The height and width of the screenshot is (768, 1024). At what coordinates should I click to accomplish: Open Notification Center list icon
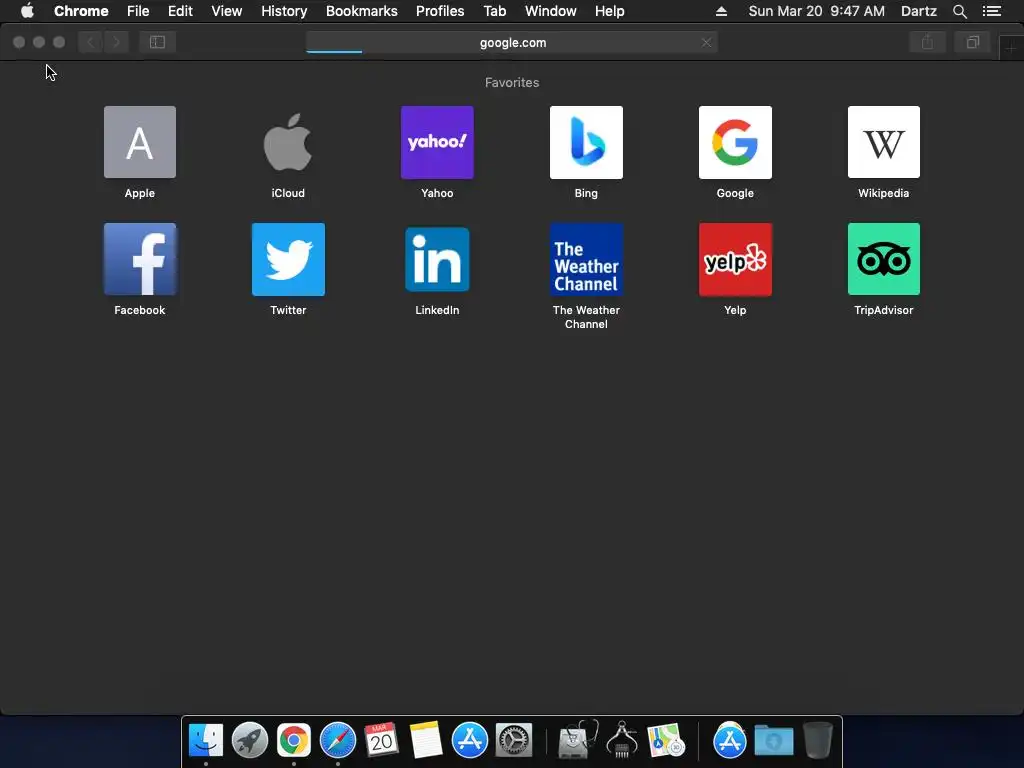(991, 11)
